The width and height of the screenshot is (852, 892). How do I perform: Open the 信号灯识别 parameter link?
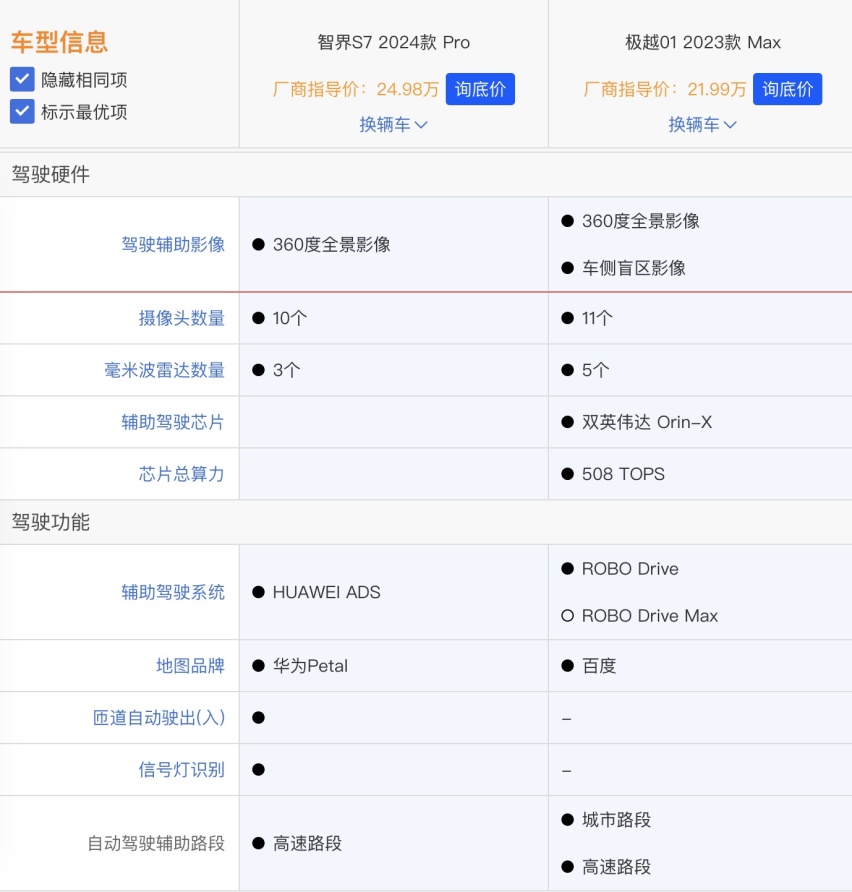tap(181, 770)
